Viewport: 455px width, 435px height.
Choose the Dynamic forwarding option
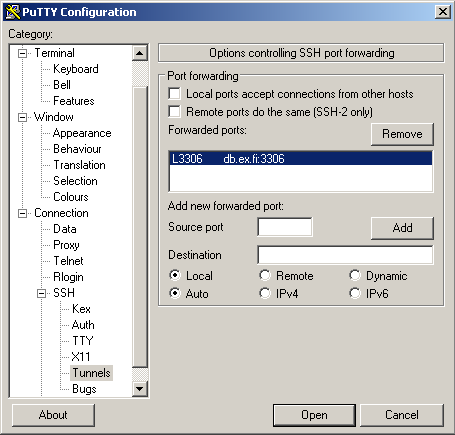coord(355,275)
